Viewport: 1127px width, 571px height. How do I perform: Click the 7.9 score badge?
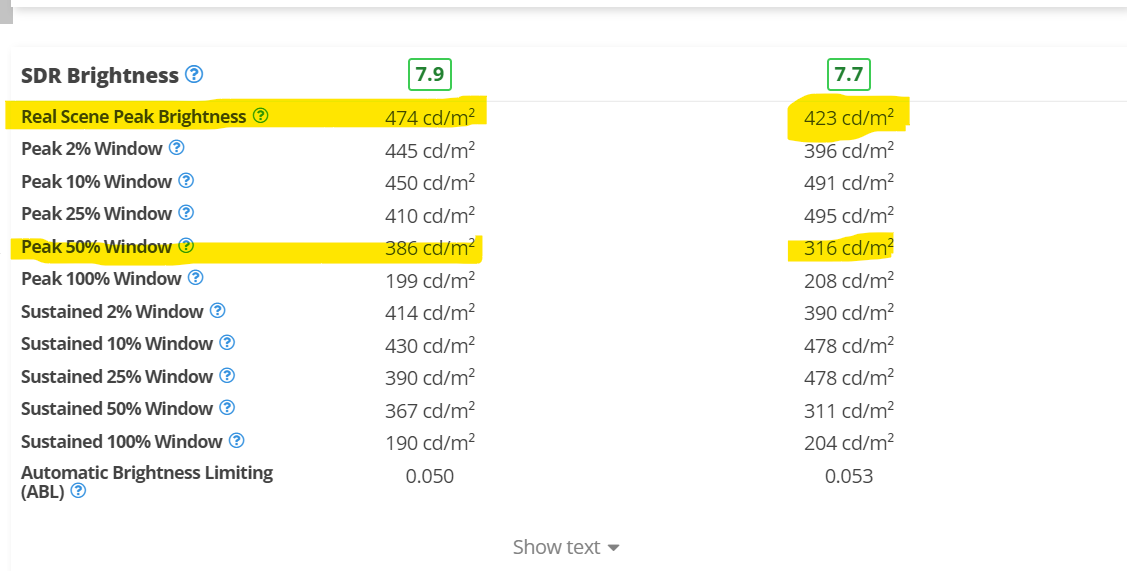(430, 74)
